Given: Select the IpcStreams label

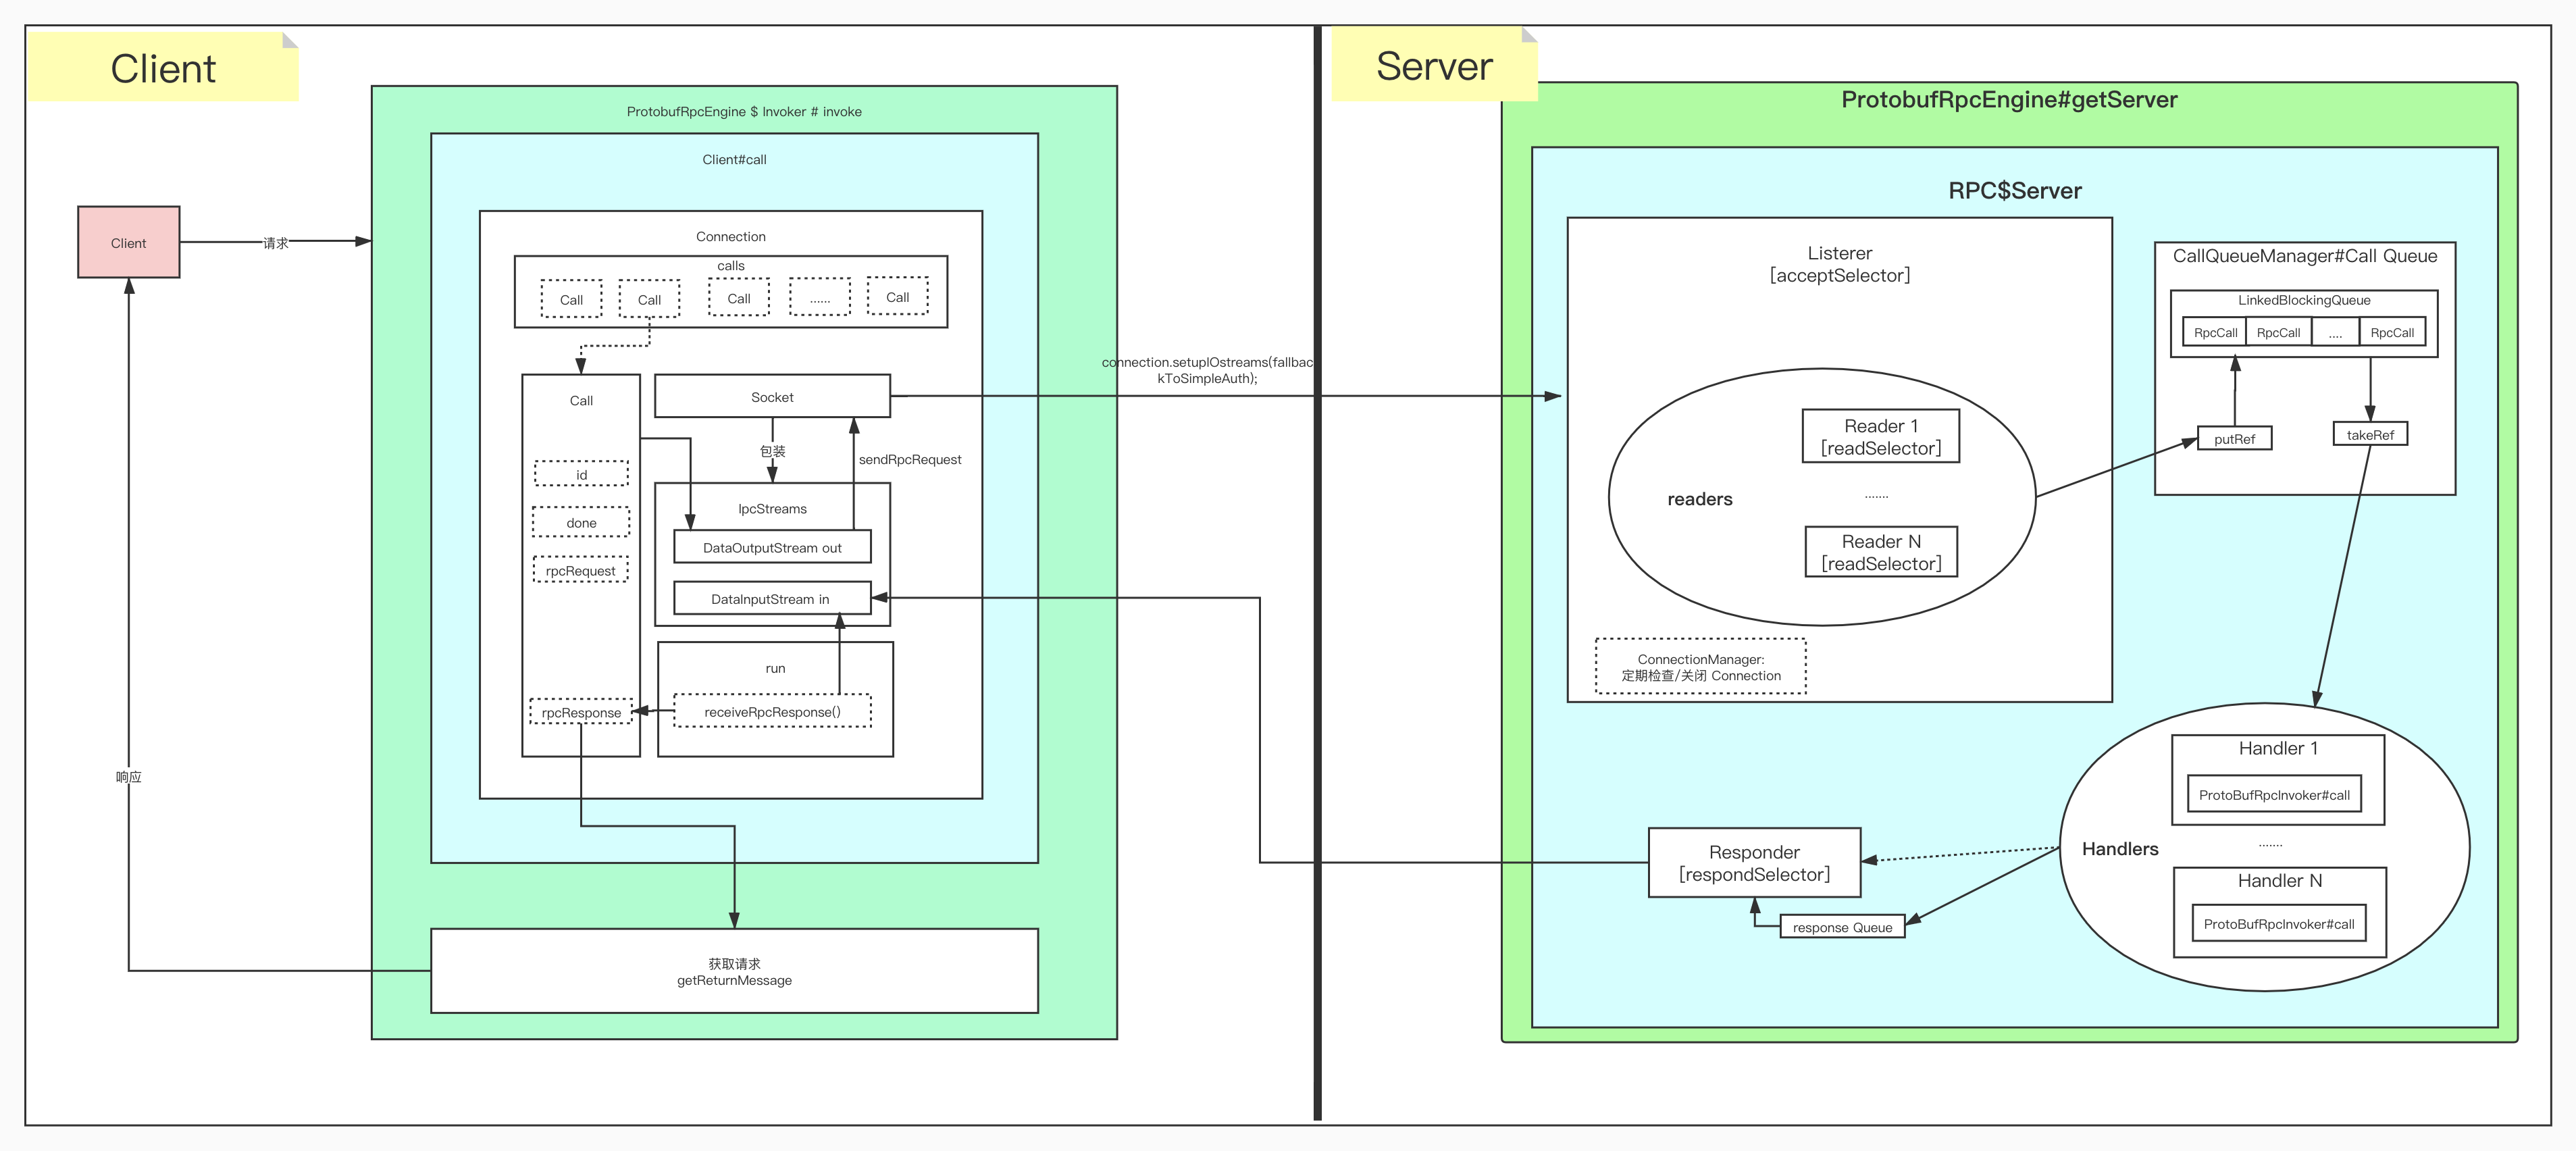Looking at the screenshot, I should pos(772,509).
